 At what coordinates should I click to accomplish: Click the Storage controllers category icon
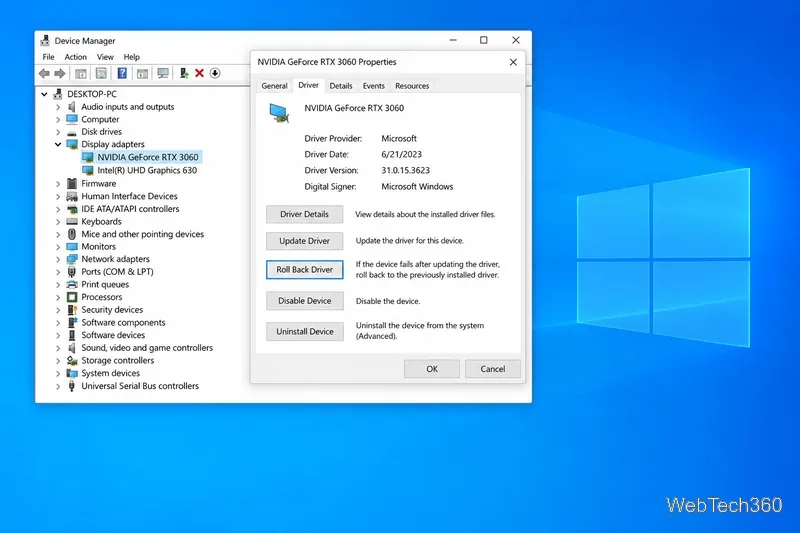(x=72, y=361)
